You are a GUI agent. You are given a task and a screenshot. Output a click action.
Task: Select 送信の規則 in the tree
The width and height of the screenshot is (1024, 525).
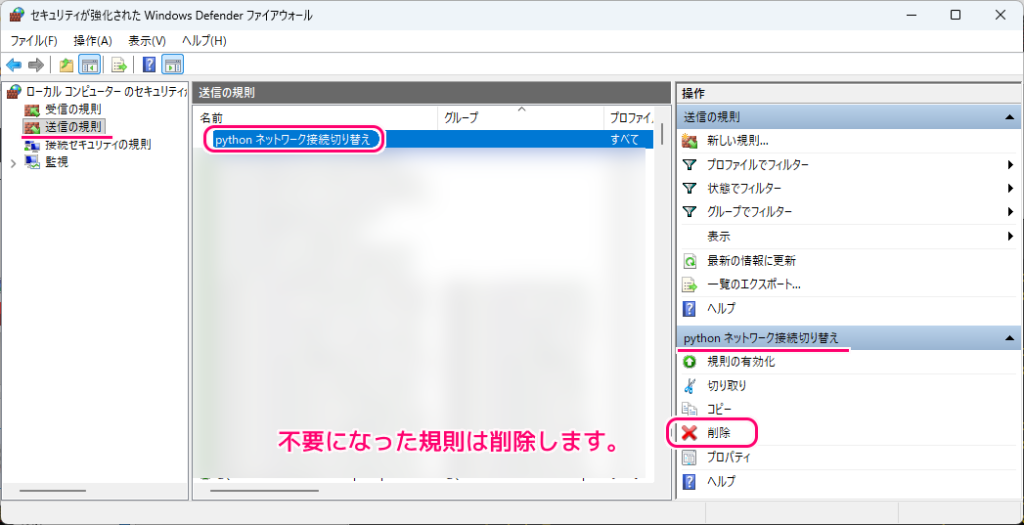point(74,125)
